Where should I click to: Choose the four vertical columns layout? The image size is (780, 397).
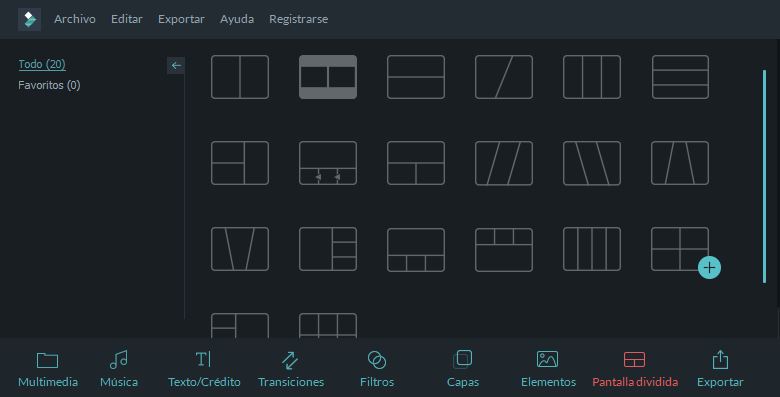point(592,249)
